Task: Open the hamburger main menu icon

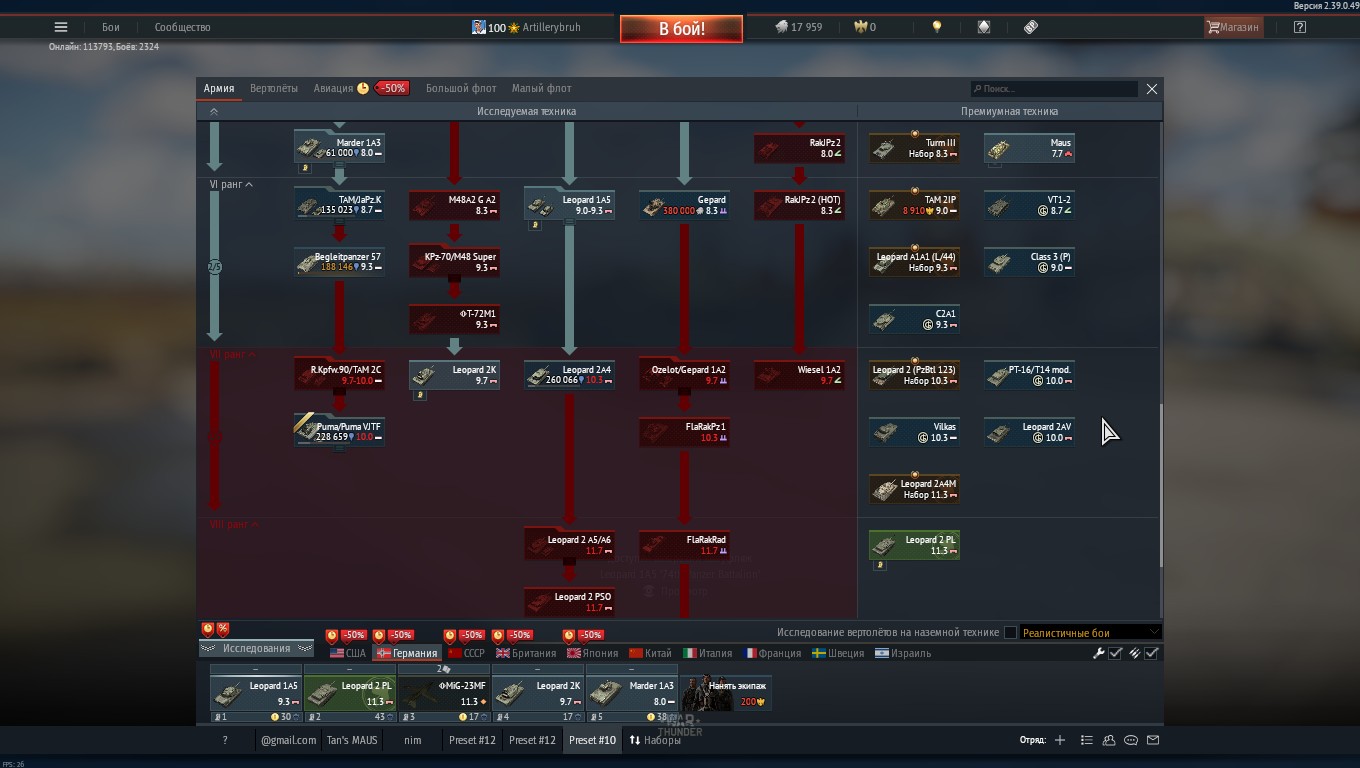Action: pyautogui.click(x=61, y=27)
